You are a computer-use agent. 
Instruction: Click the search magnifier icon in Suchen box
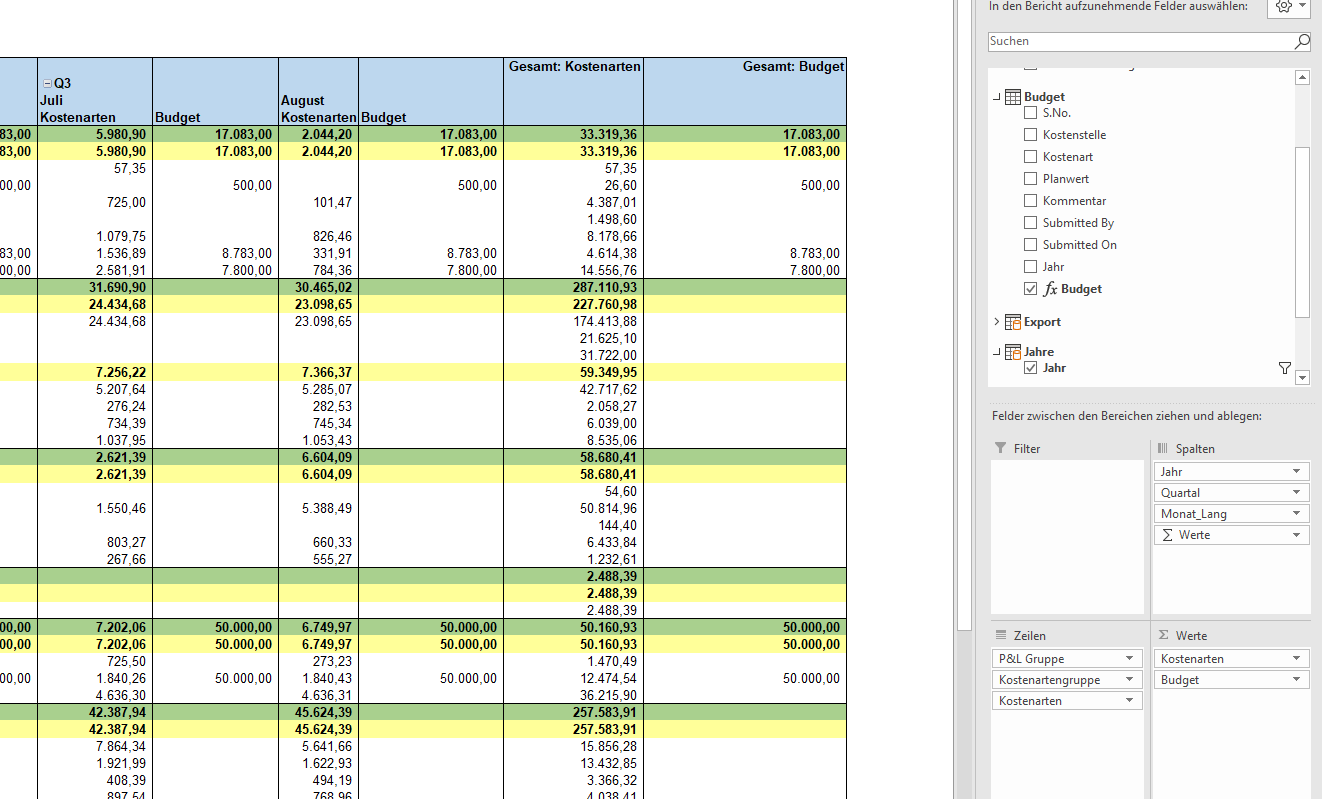[1302, 41]
